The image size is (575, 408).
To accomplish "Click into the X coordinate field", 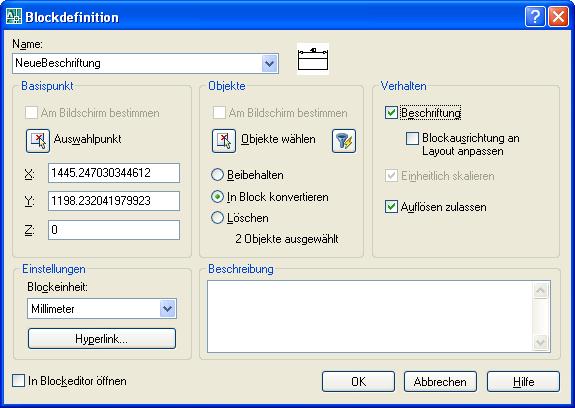I will (x=114, y=173).
